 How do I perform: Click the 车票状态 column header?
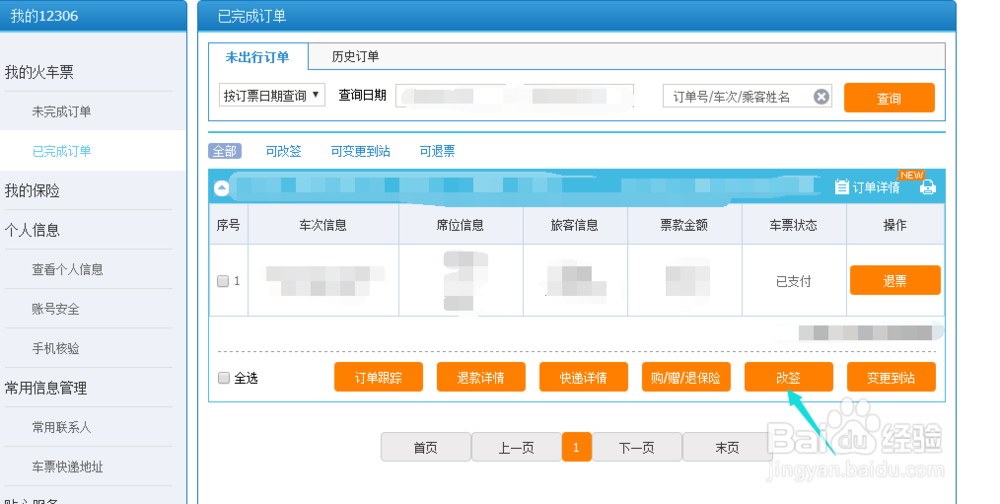point(793,225)
